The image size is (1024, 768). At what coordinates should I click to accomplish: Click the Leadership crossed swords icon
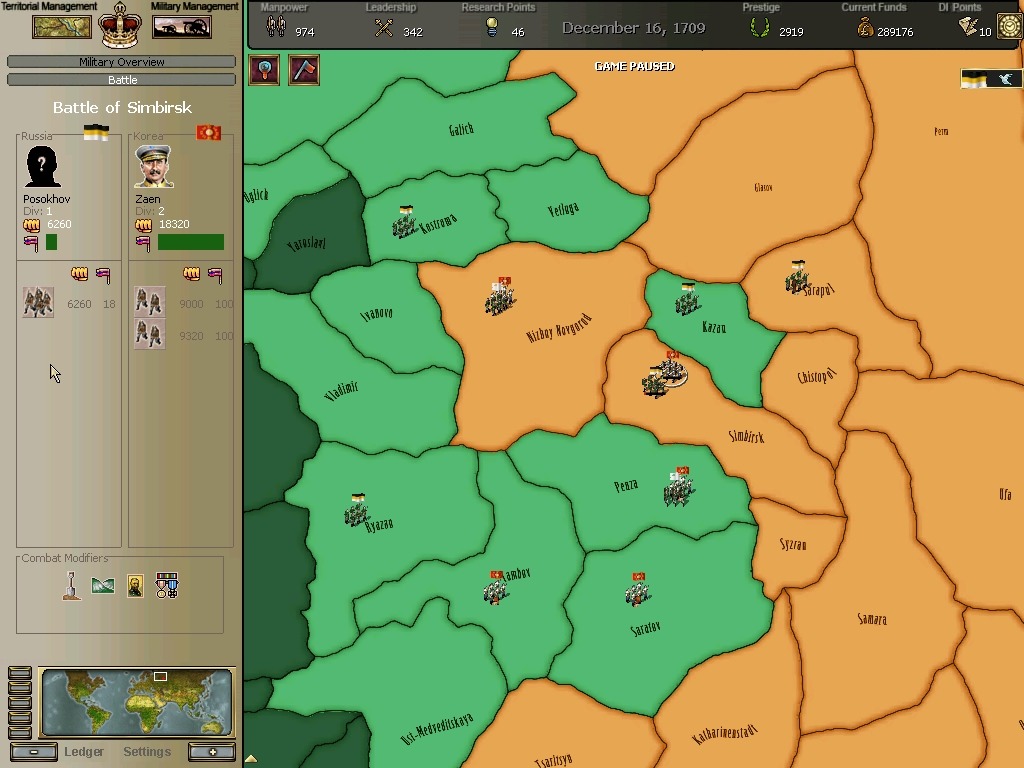(x=384, y=28)
